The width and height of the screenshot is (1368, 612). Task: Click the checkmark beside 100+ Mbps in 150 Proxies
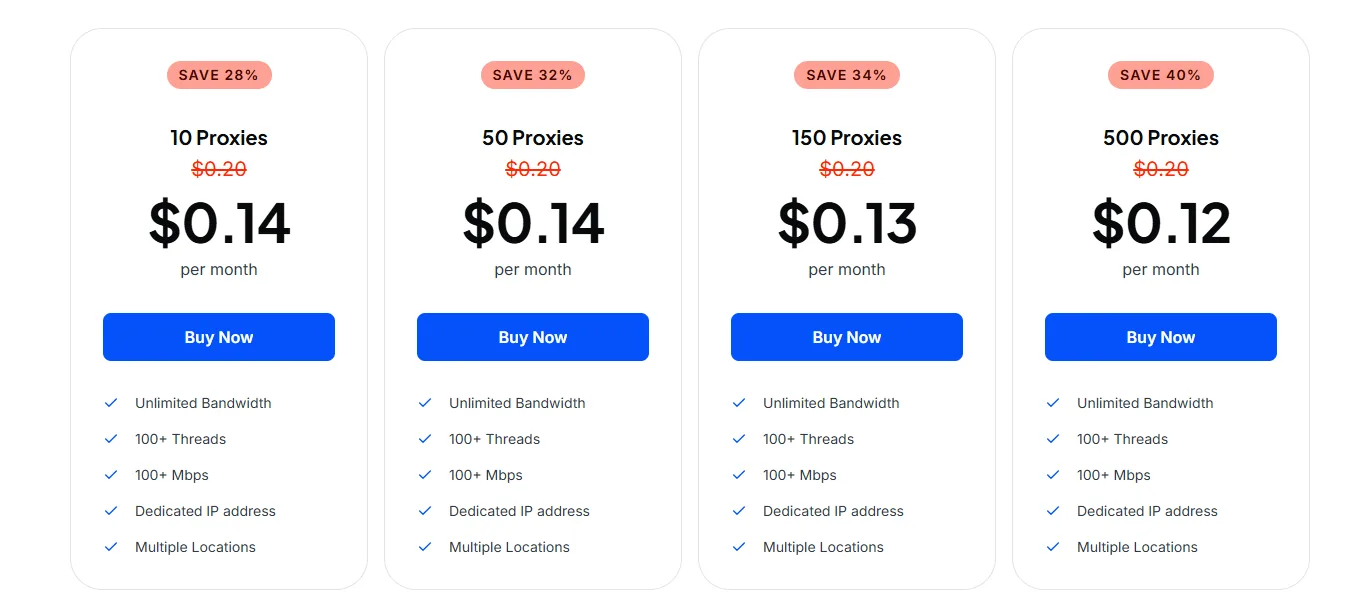tap(739, 475)
